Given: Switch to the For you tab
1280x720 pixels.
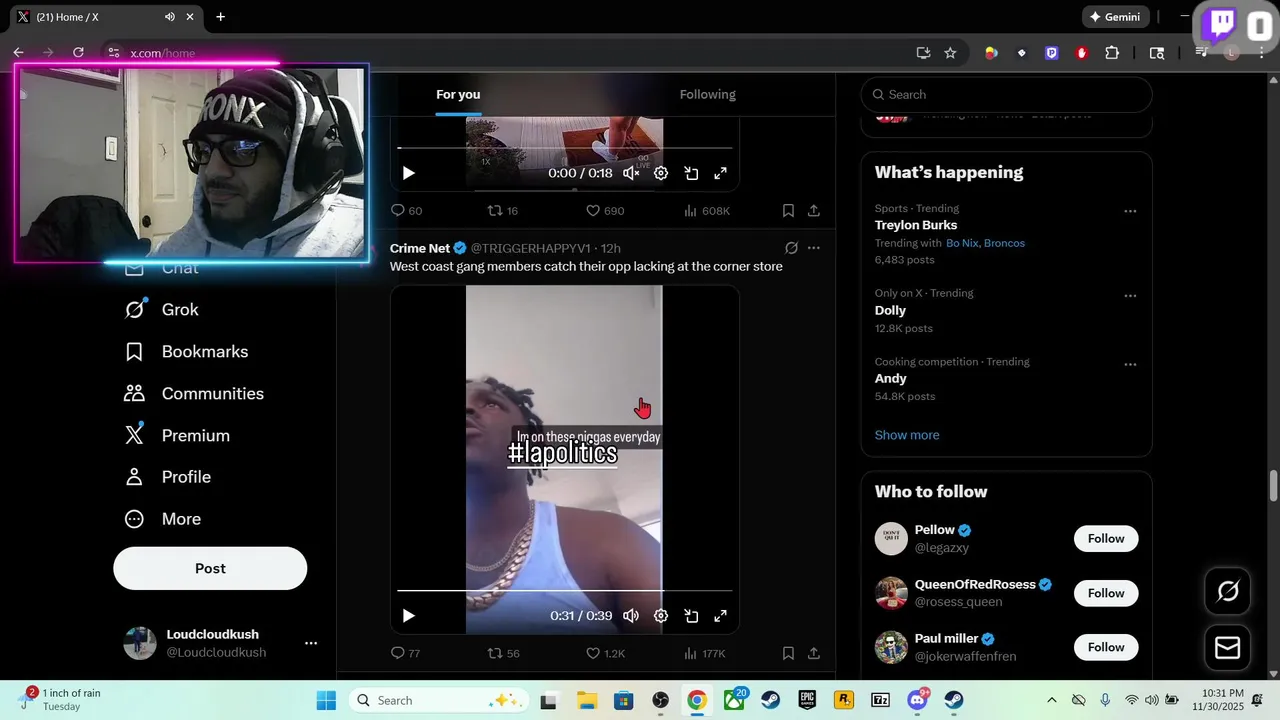Looking at the screenshot, I should pyautogui.click(x=458, y=94).
